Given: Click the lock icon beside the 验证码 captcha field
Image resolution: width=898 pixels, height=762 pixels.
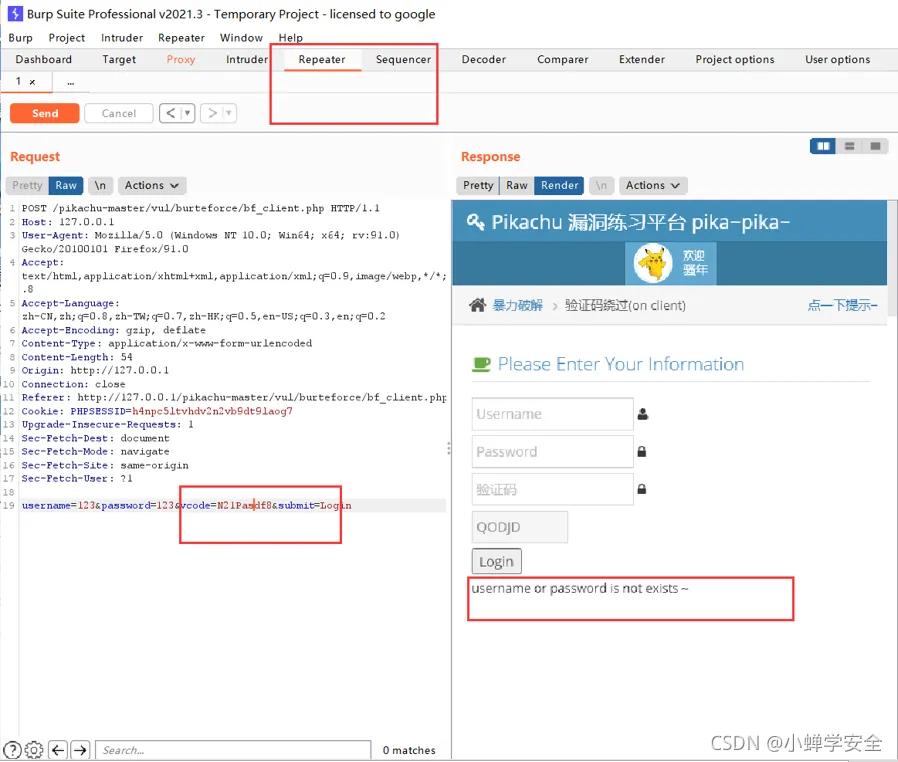Looking at the screenshot, I should tap(642, 489).
